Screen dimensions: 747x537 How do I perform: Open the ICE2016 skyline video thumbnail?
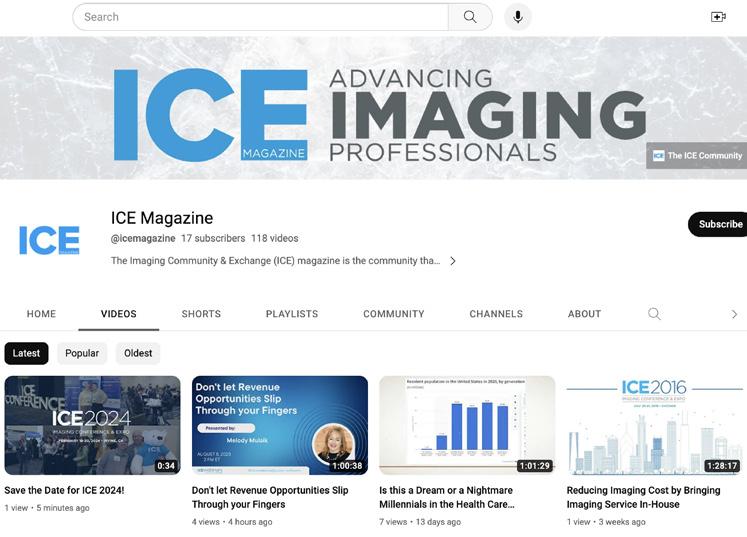click(655, 425)
